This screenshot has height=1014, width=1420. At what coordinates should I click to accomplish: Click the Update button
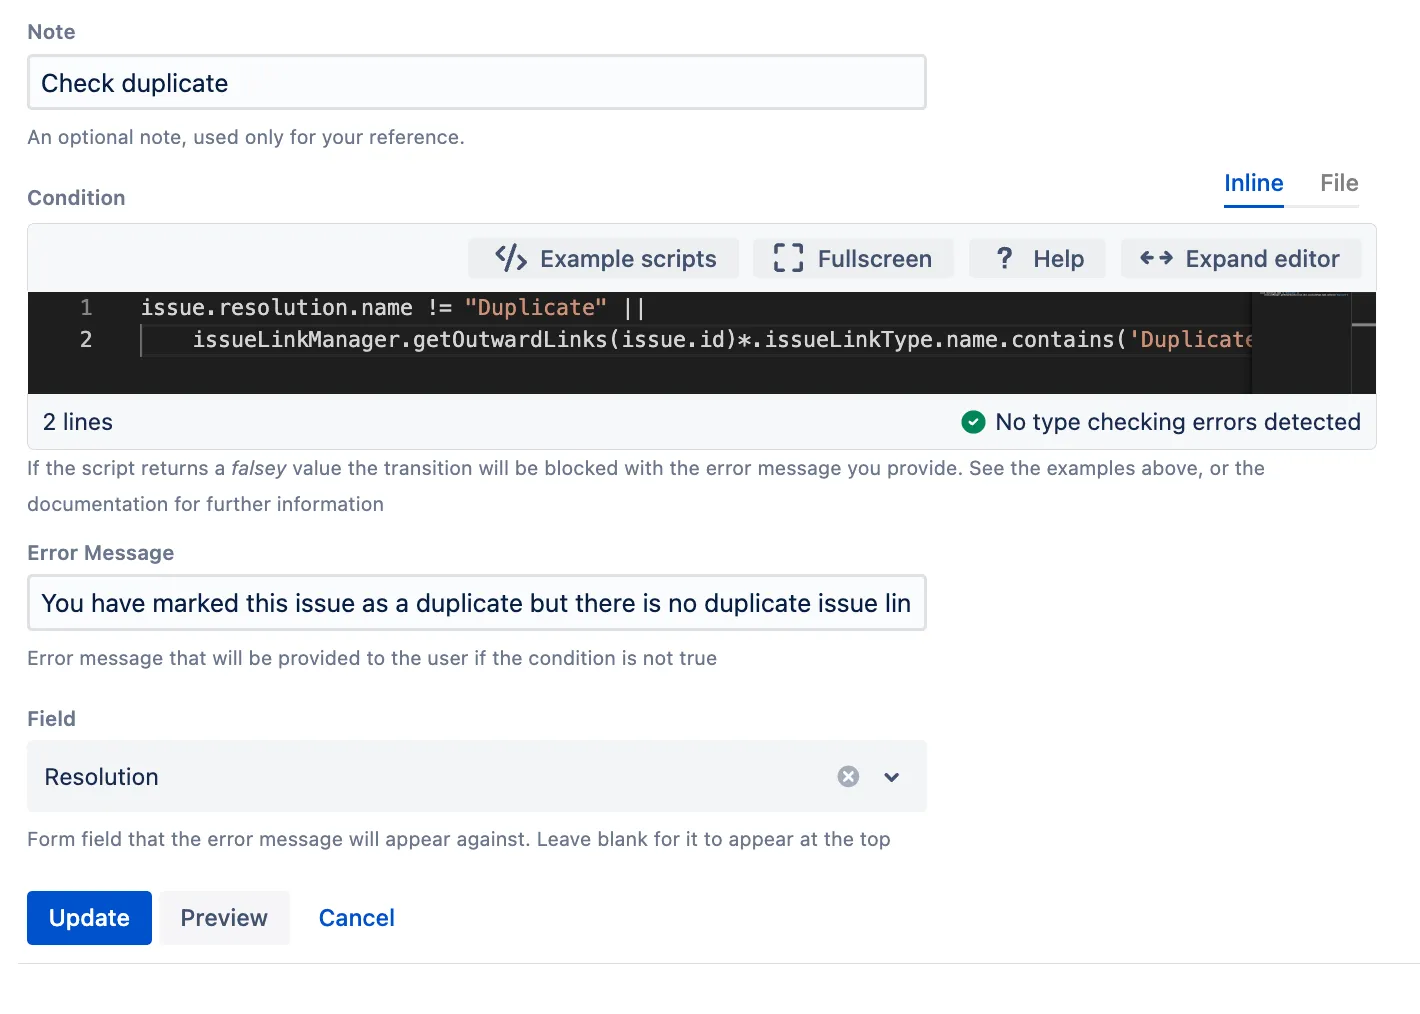(x=89, y=918)
